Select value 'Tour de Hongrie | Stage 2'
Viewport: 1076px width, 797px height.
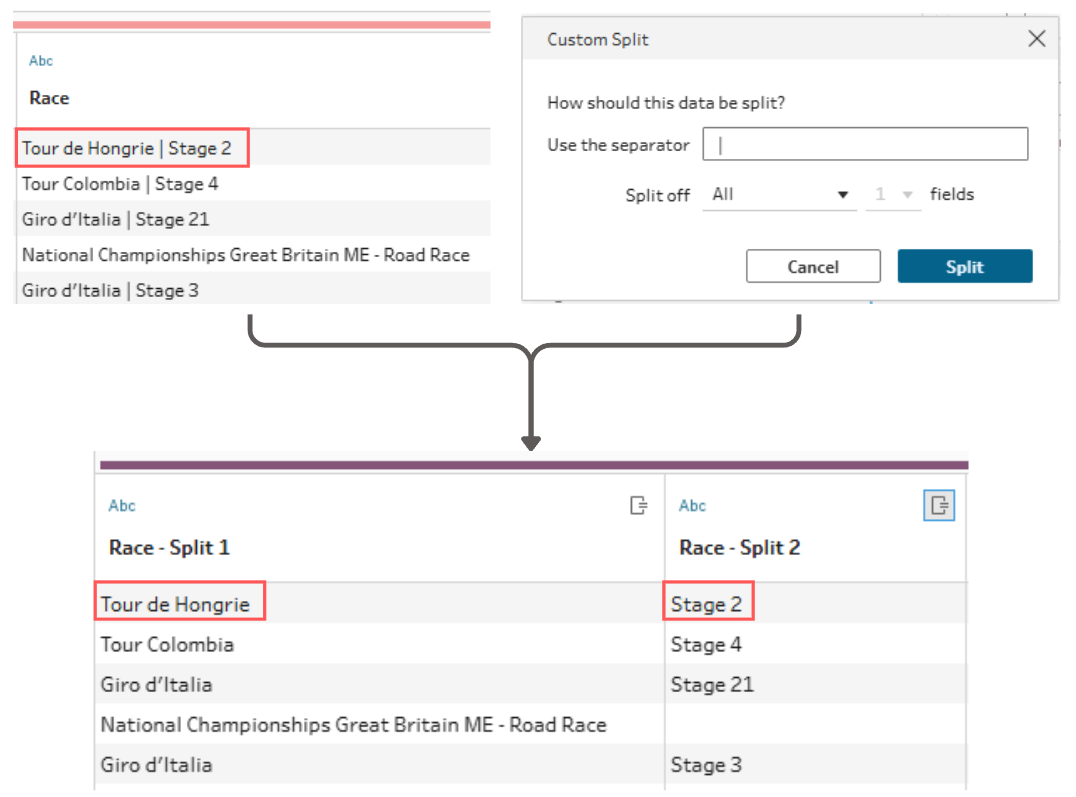click(126, 148)
